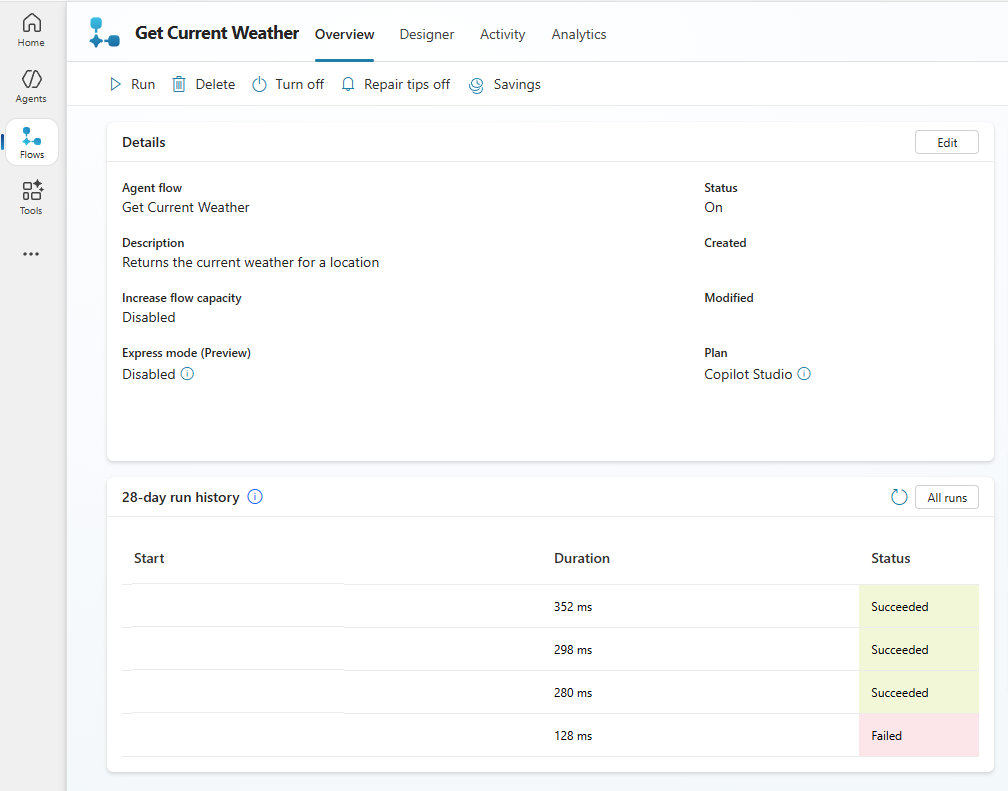Click the agent flow logo icon beside the title
Viewport: 1008px width, 791px height.
click(x=104, y=33)
